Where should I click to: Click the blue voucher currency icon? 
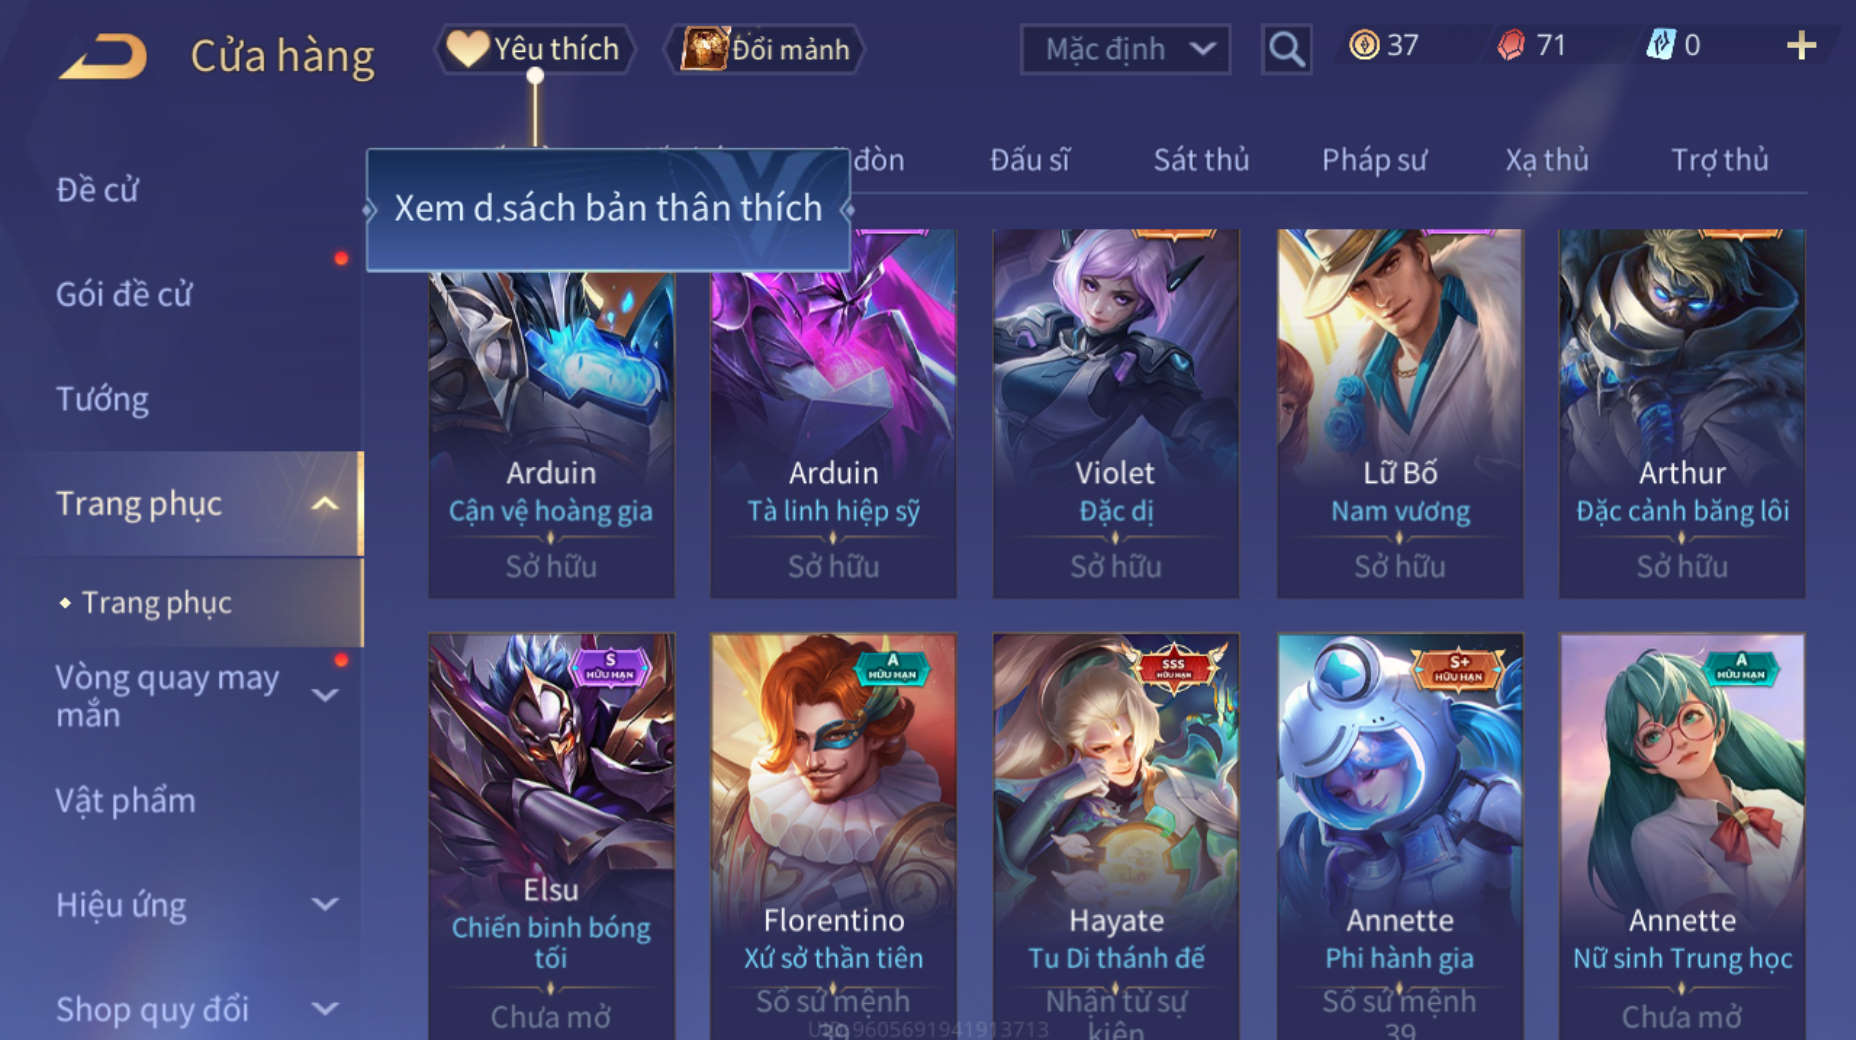point(1661,45)
